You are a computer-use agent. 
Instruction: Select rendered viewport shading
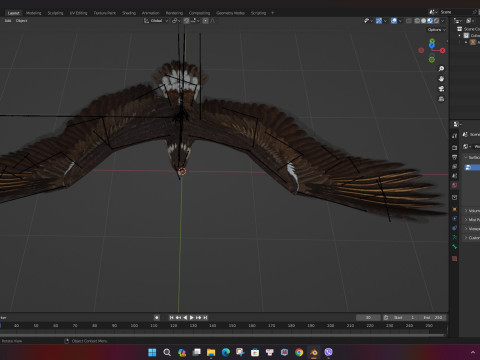[436, 21]
